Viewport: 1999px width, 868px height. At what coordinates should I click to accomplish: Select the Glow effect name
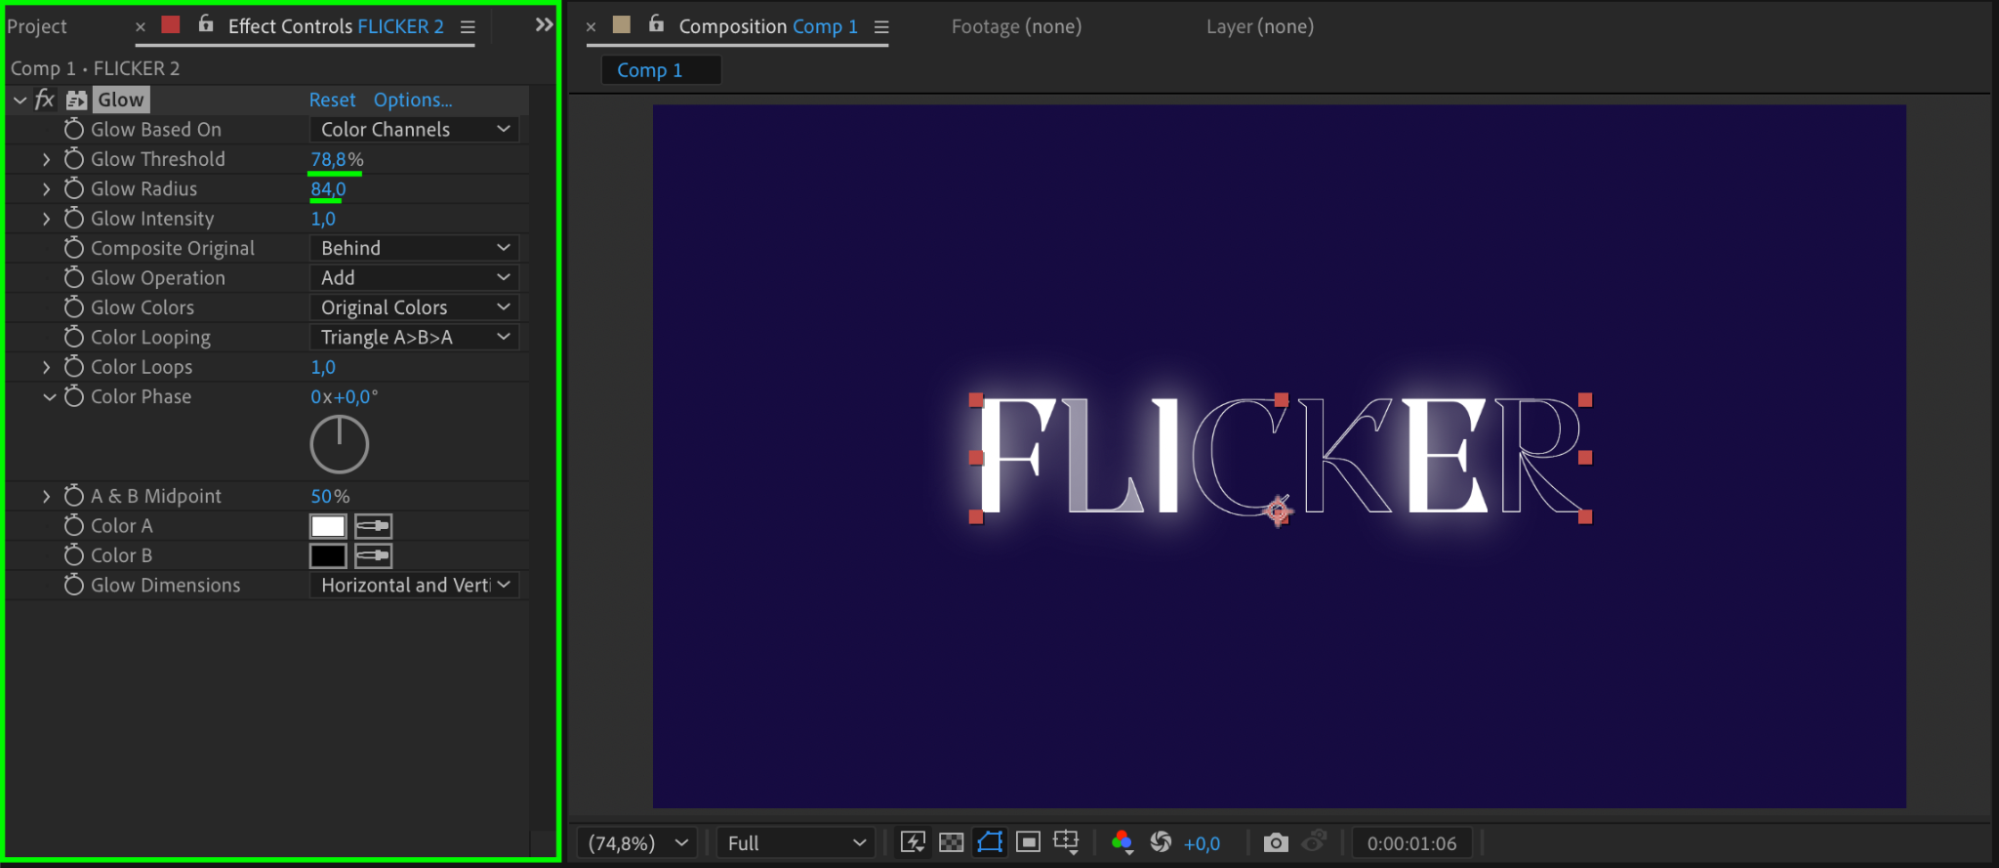click(121, 100)
